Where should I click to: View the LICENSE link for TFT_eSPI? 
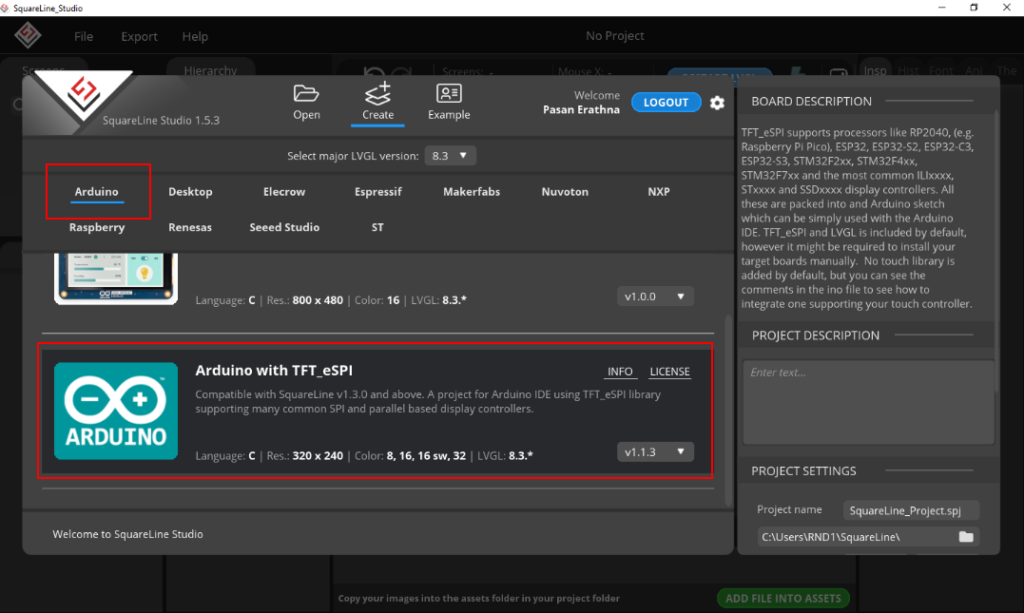coord(669,372)
